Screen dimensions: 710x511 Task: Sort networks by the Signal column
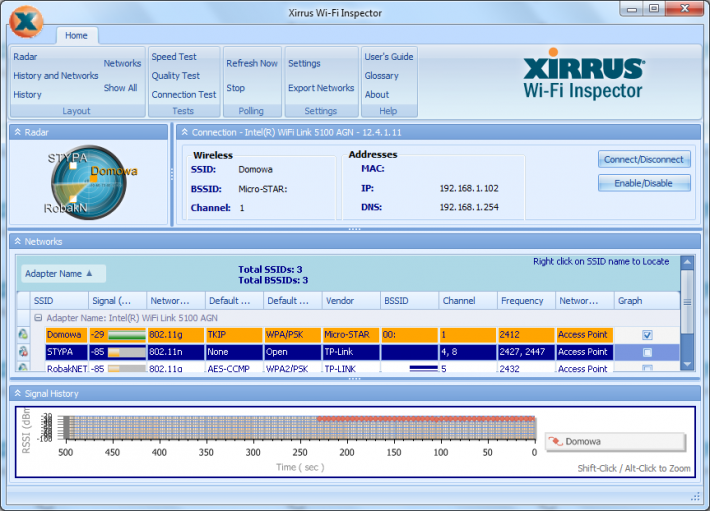coord(117,301)
